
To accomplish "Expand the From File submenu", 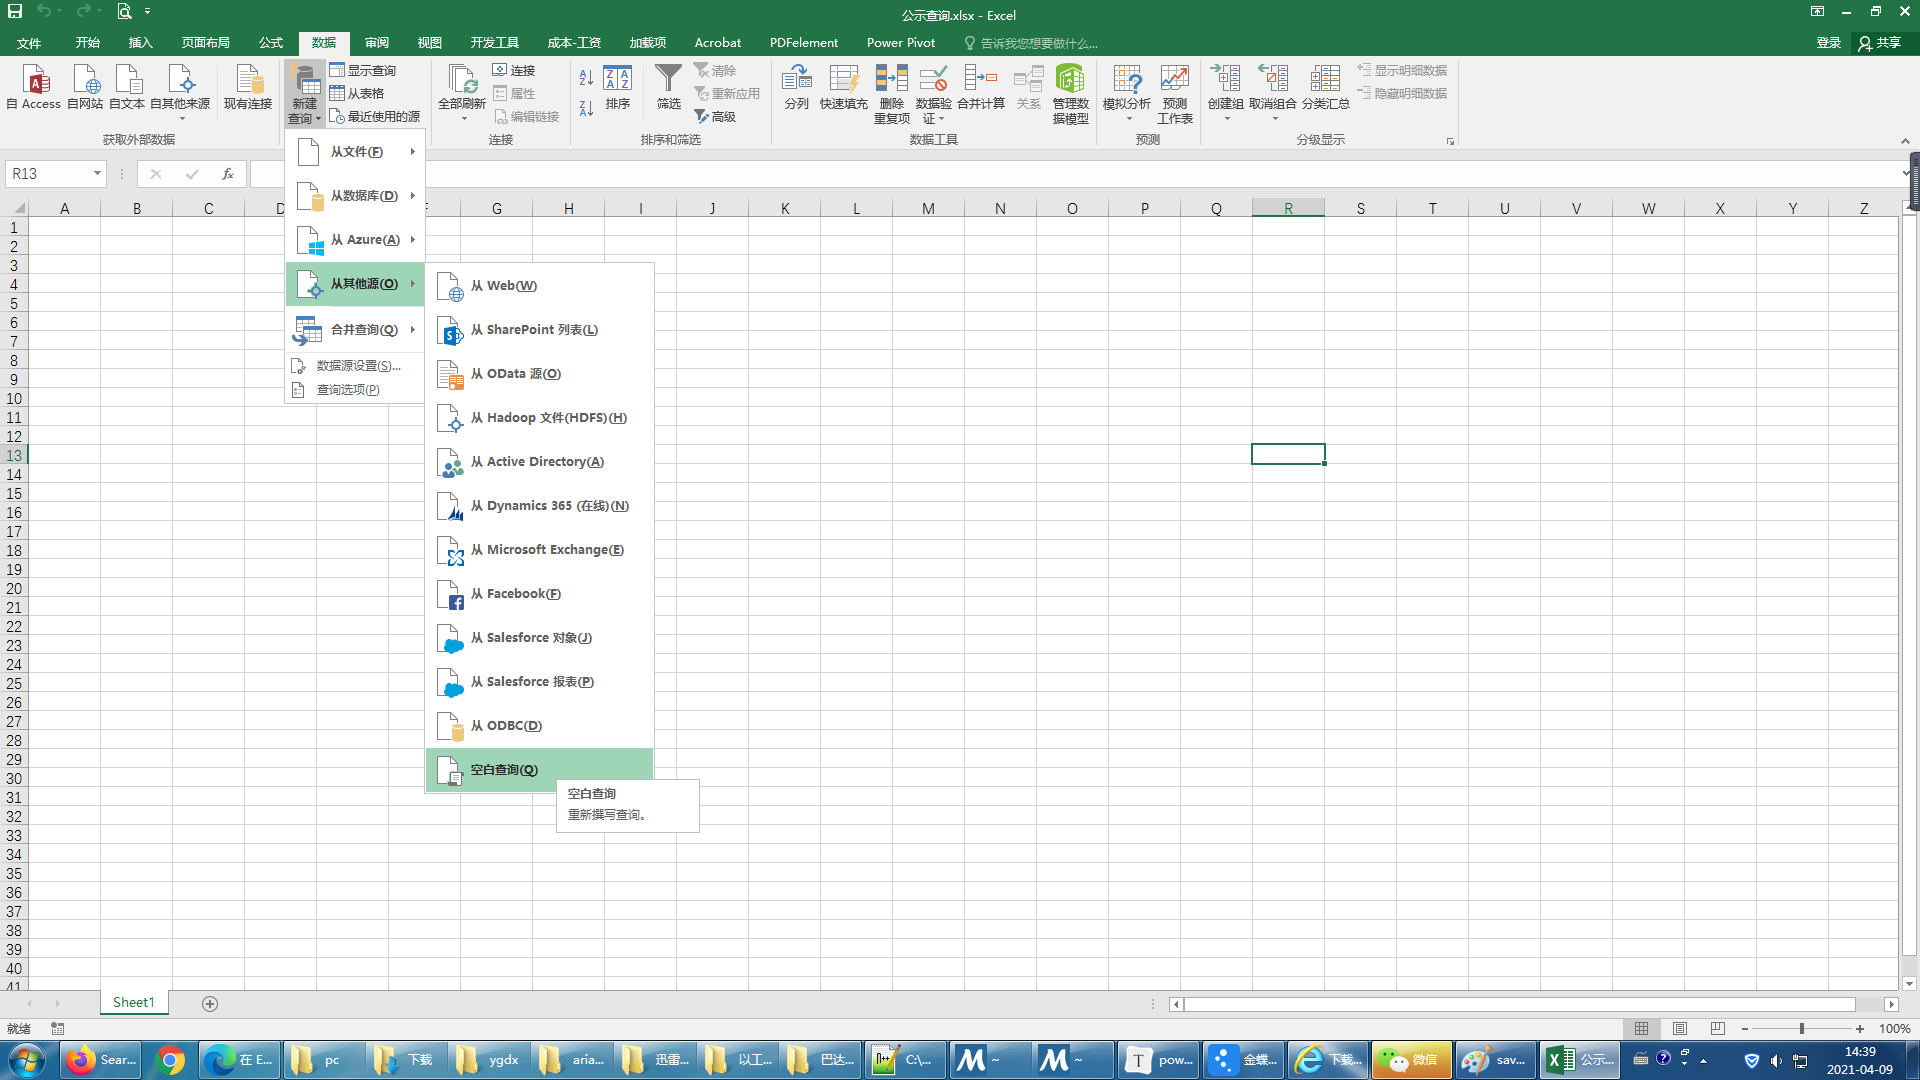I will [356, 152].
